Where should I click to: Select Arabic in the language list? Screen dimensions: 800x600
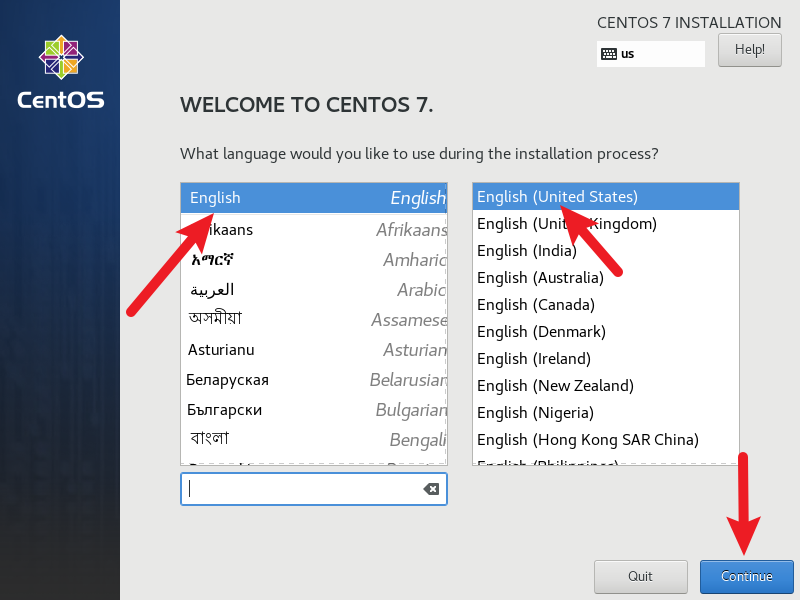314,290
